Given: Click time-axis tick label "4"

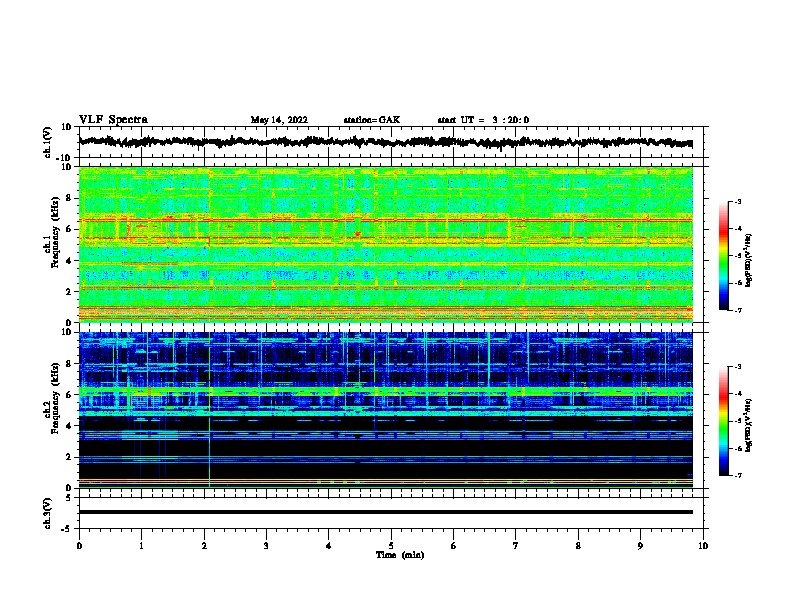Looking at the screenshot, I should 329,546.
